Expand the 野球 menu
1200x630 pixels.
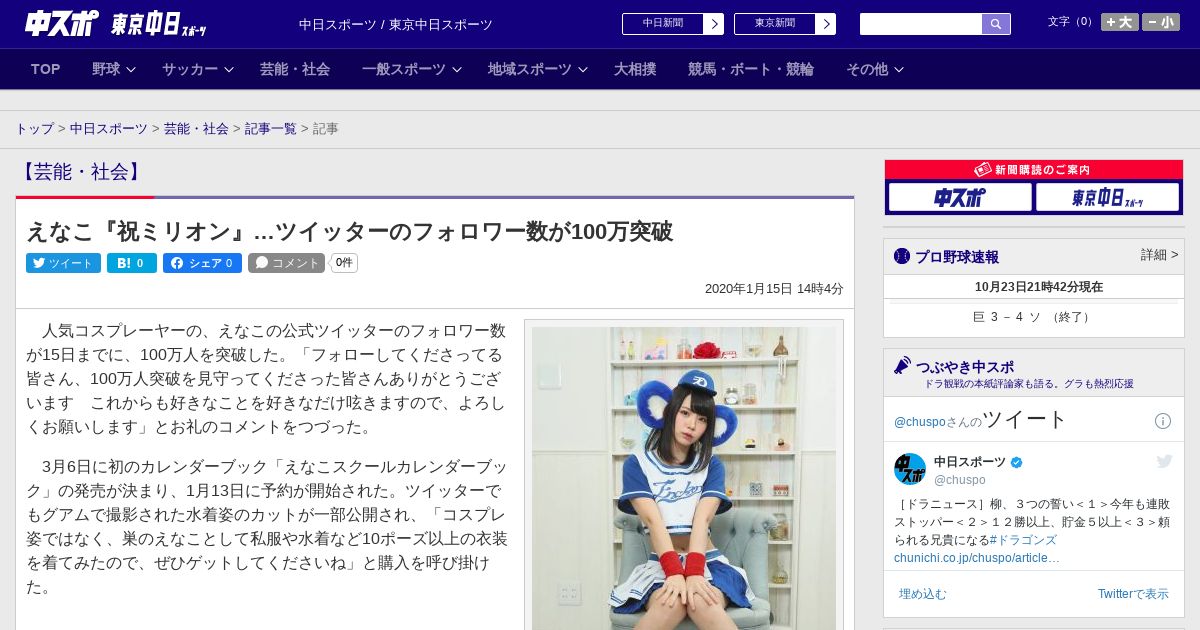point(115,69)
